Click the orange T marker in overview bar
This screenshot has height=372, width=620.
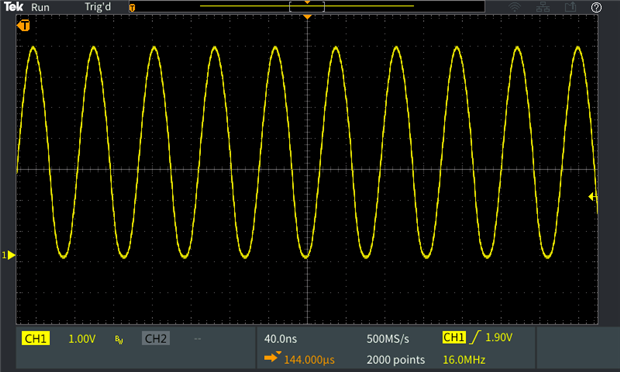point(132,8)
